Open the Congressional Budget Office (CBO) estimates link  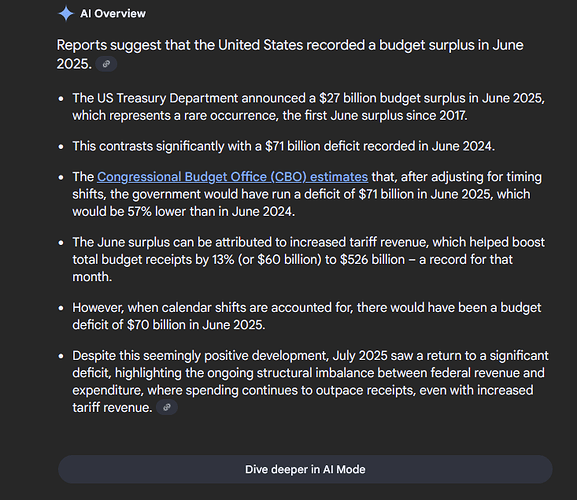232,177
